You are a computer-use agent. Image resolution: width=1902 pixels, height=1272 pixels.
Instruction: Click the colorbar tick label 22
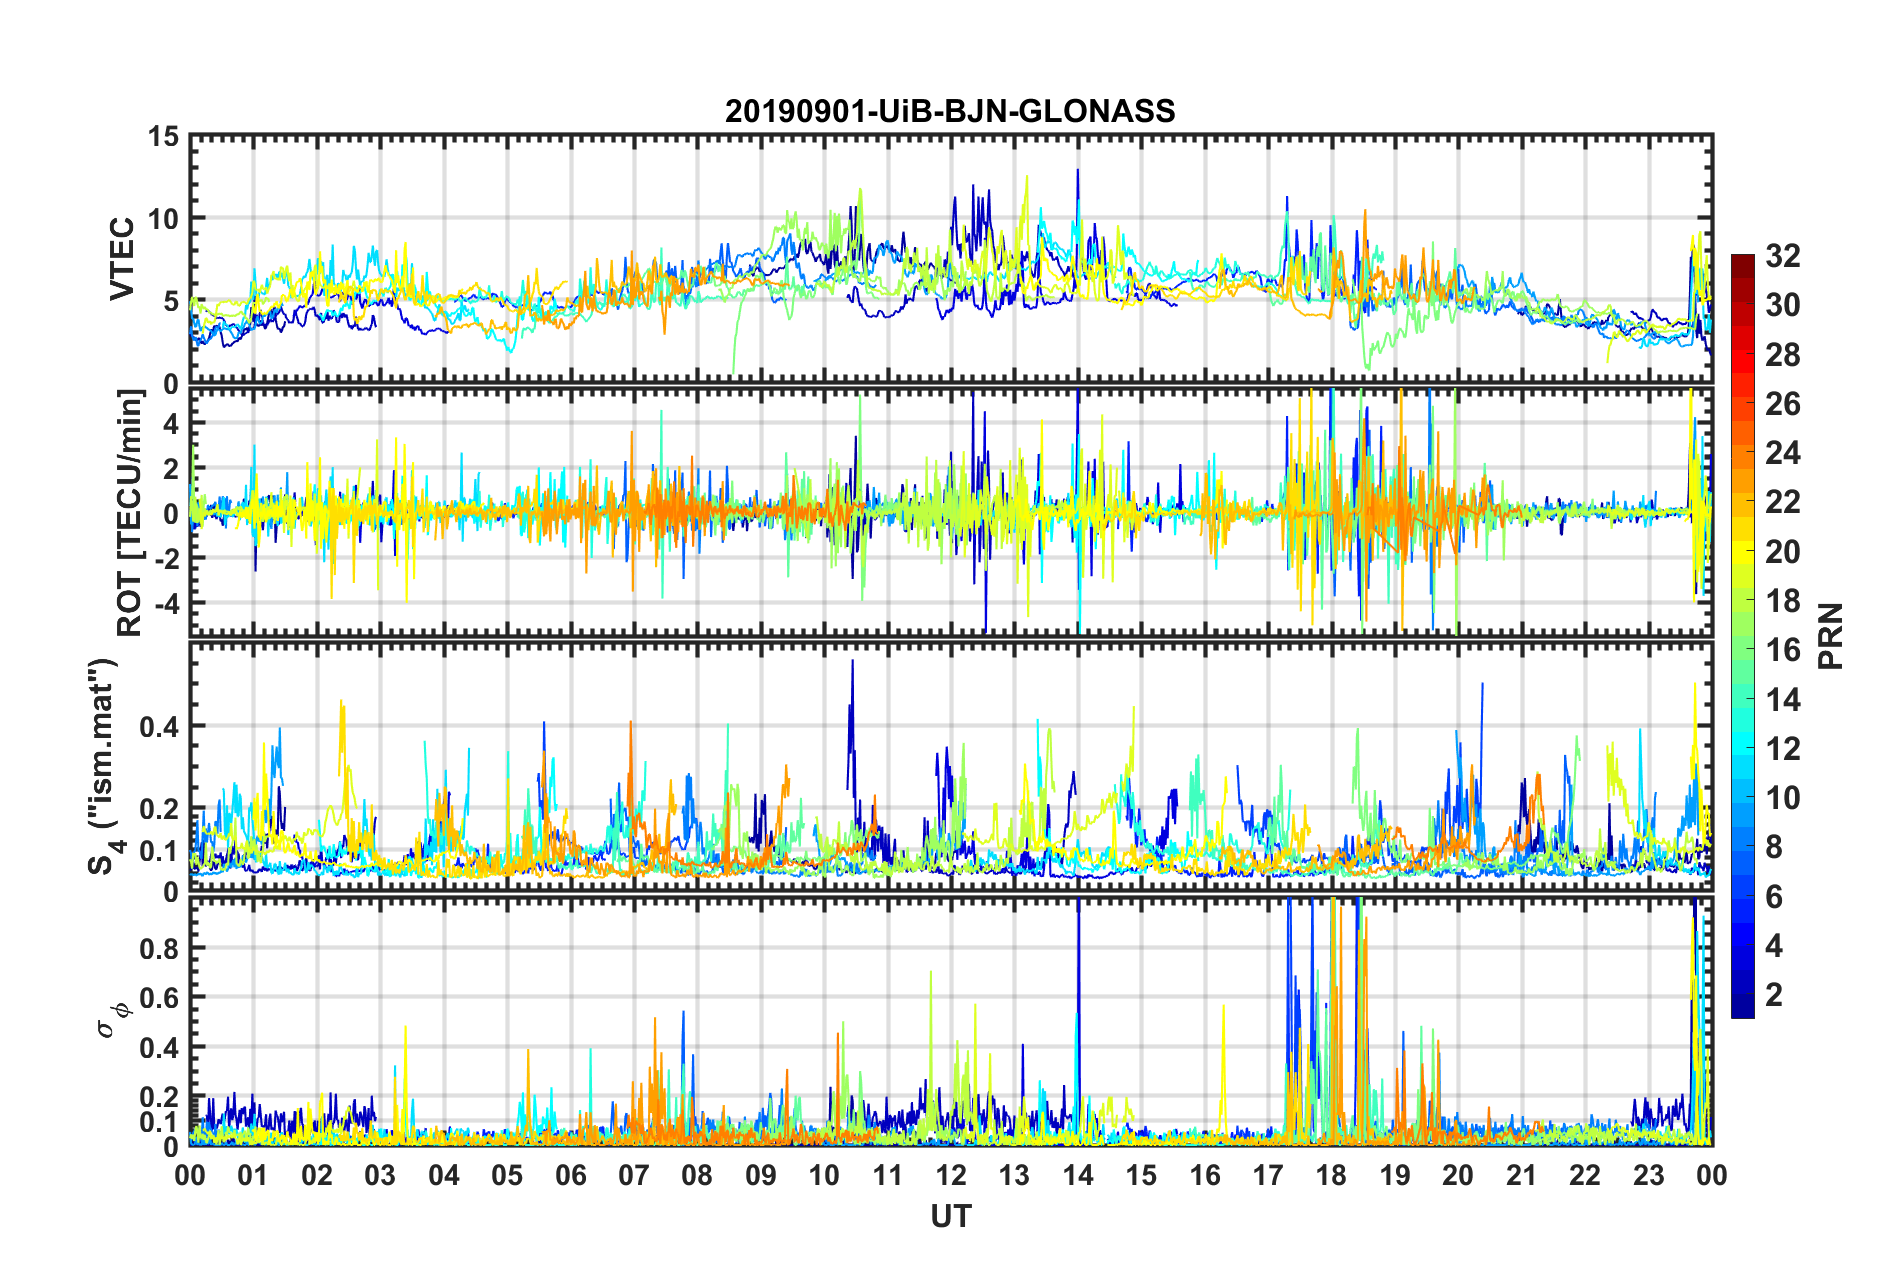click(x=1783, y=502)
